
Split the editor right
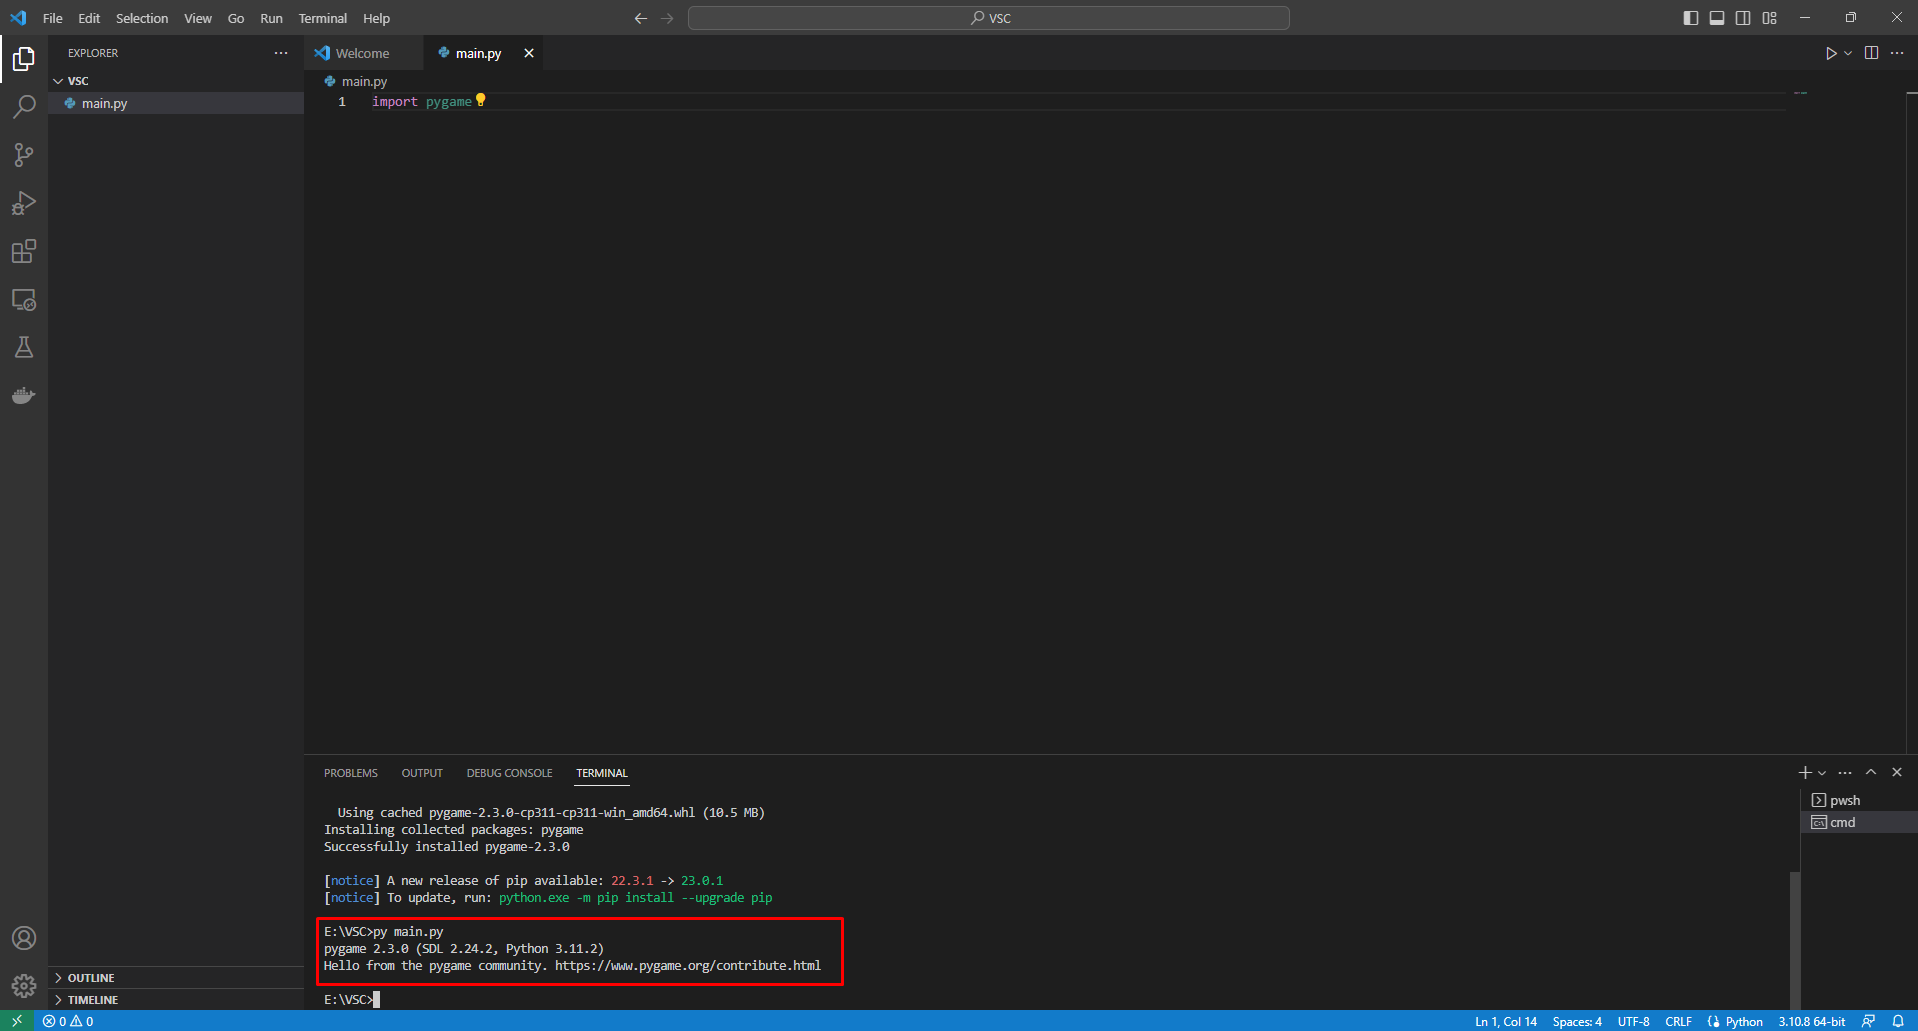click(x=1871, y=53)
